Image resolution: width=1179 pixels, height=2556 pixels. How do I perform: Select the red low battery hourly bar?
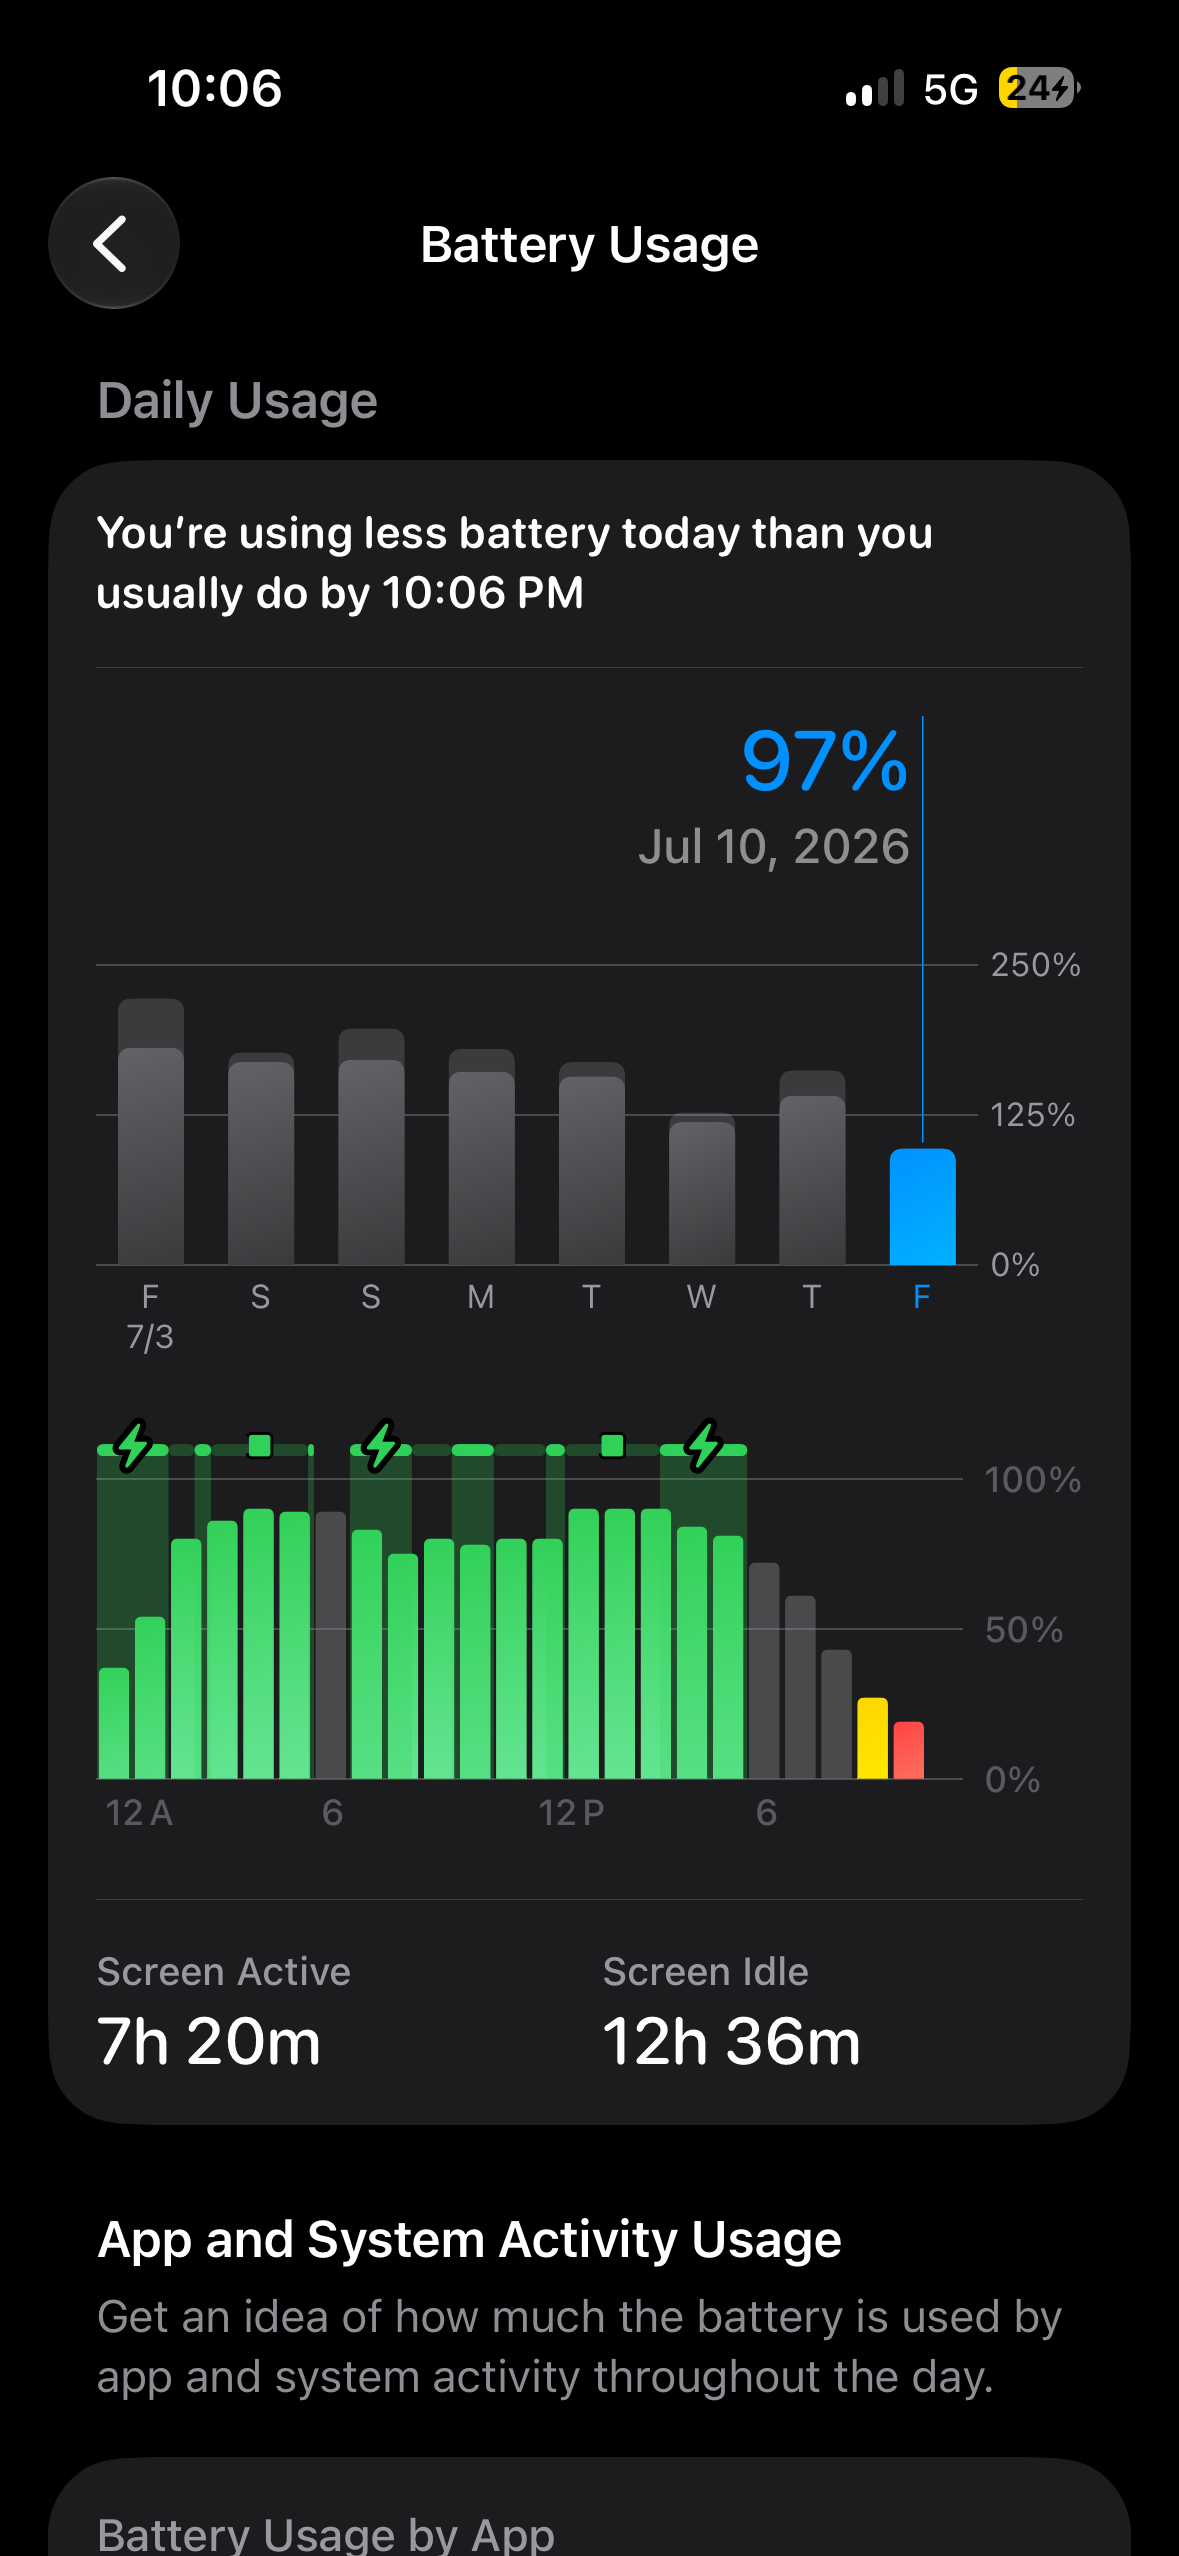909,1750
